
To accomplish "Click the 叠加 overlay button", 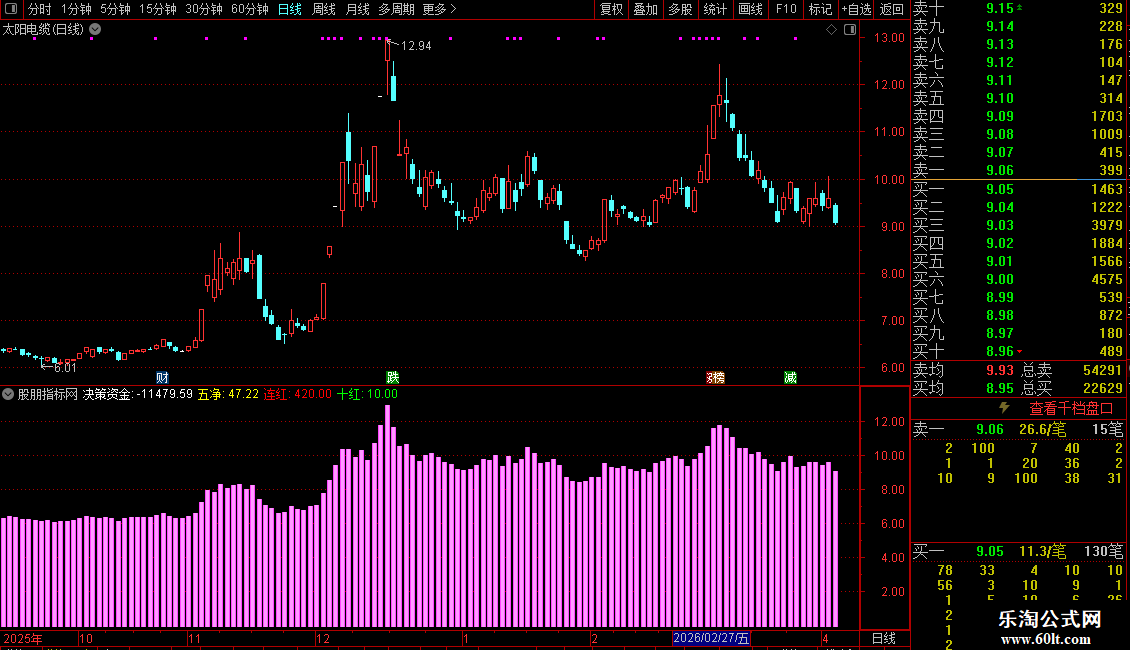I will (x=645, y=9).
